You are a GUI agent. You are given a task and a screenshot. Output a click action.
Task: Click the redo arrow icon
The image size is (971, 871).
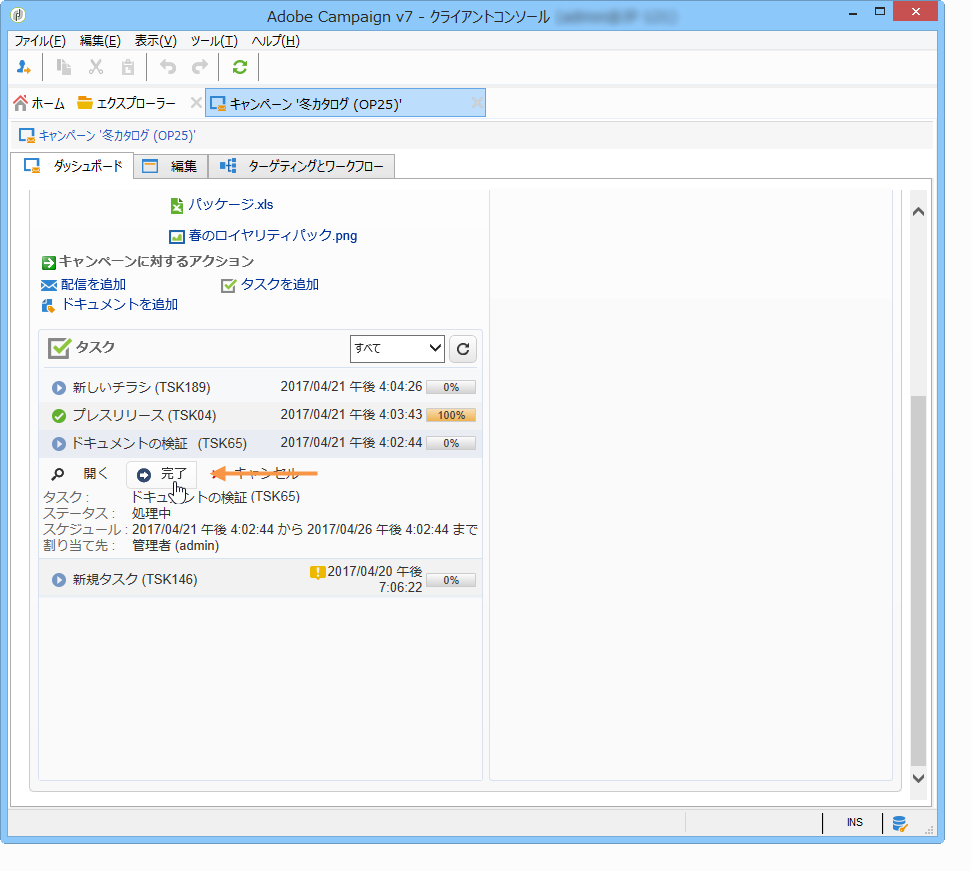[199, 67]
